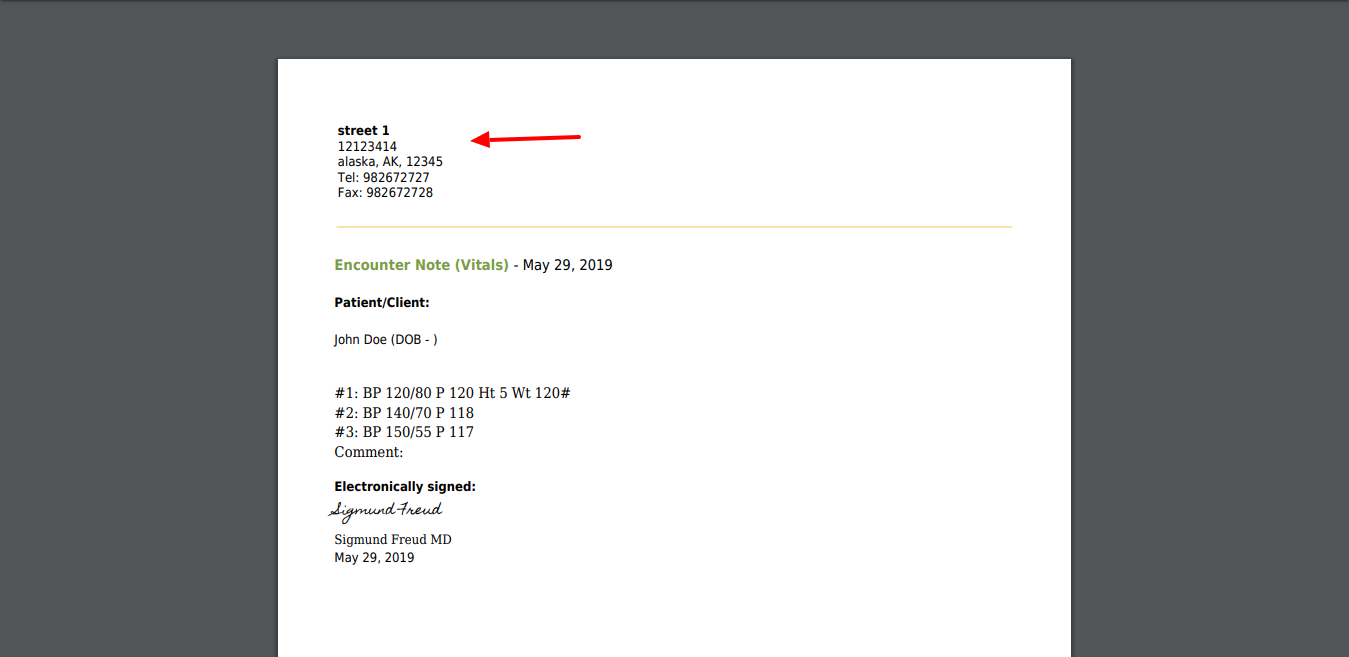Click the 'Tel: 982672727' line
The image size is (1349, 657).
[383, 178]
